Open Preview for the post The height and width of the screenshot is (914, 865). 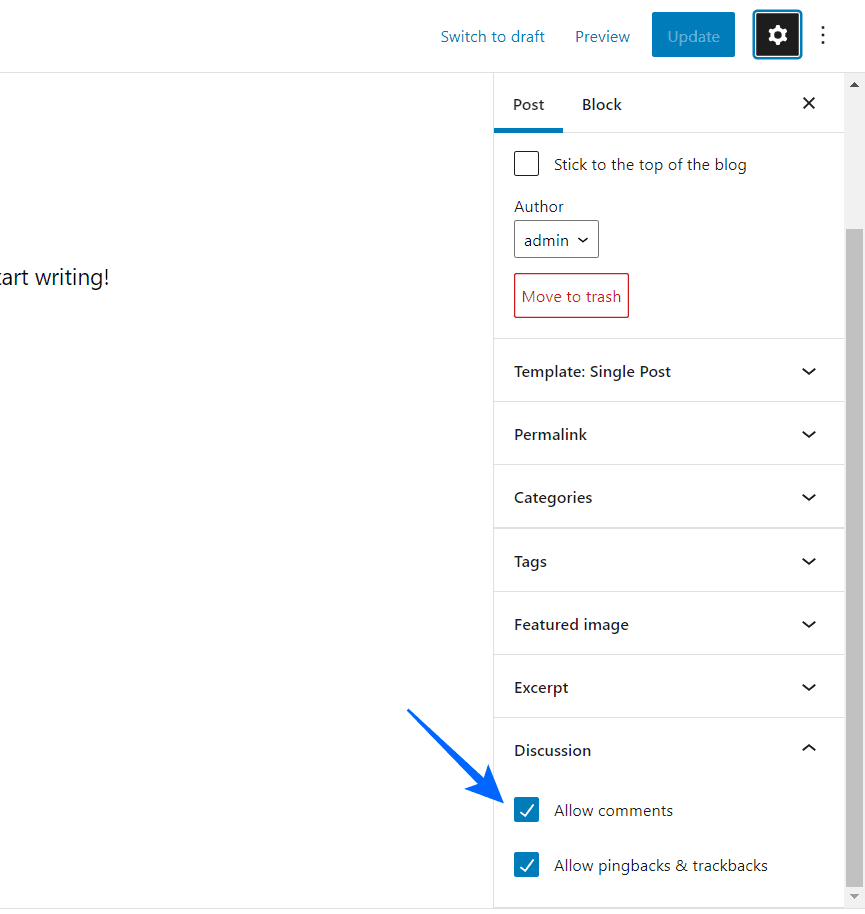602,36
